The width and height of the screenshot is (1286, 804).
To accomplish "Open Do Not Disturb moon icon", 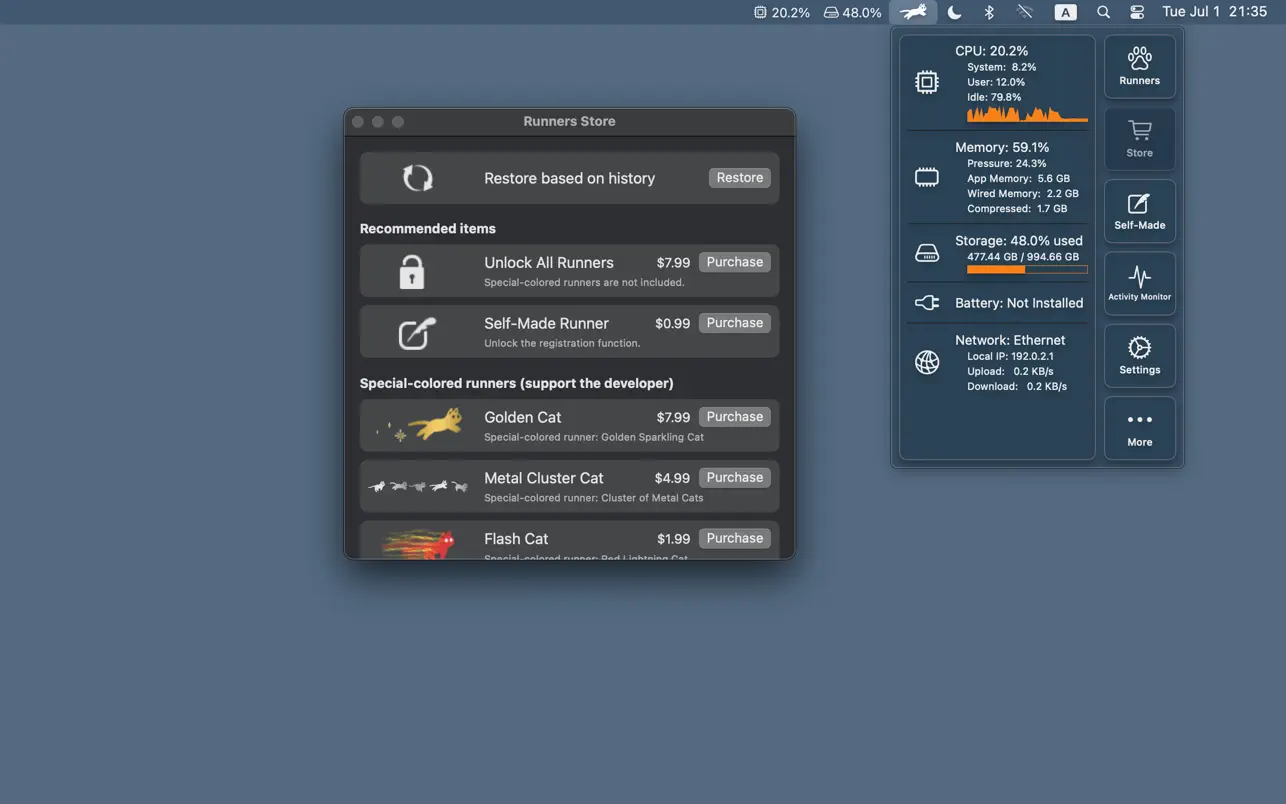I will click(x=954, y=12).
